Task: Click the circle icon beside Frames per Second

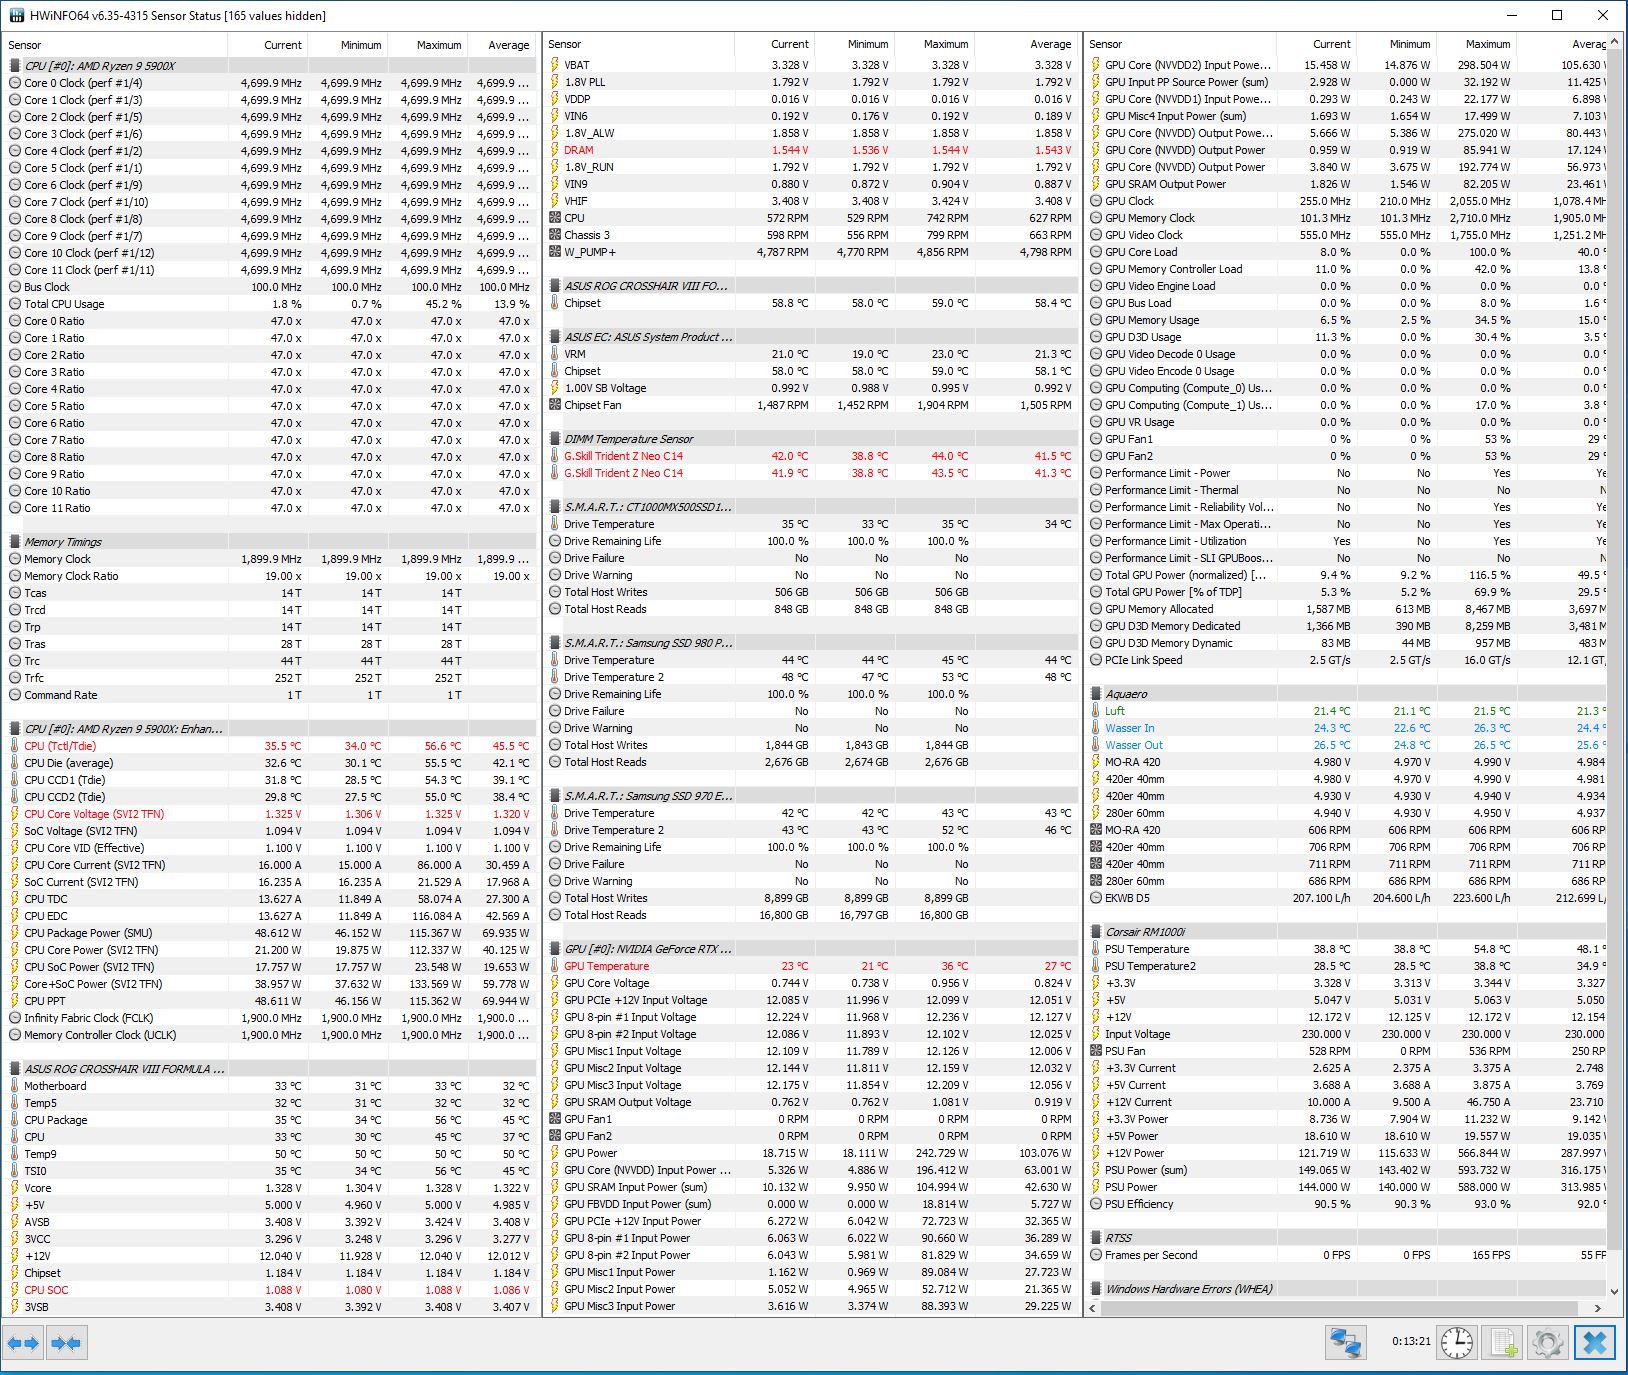Action: point(1096,1255)
